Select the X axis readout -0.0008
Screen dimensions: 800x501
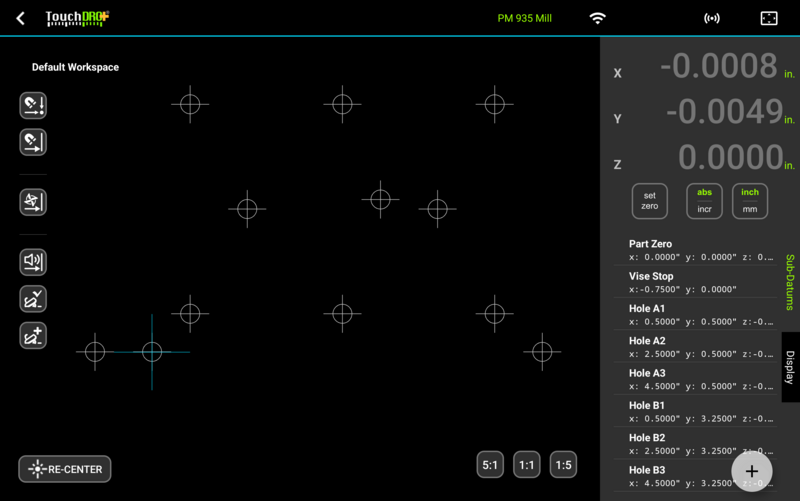[x=718, y=66]
